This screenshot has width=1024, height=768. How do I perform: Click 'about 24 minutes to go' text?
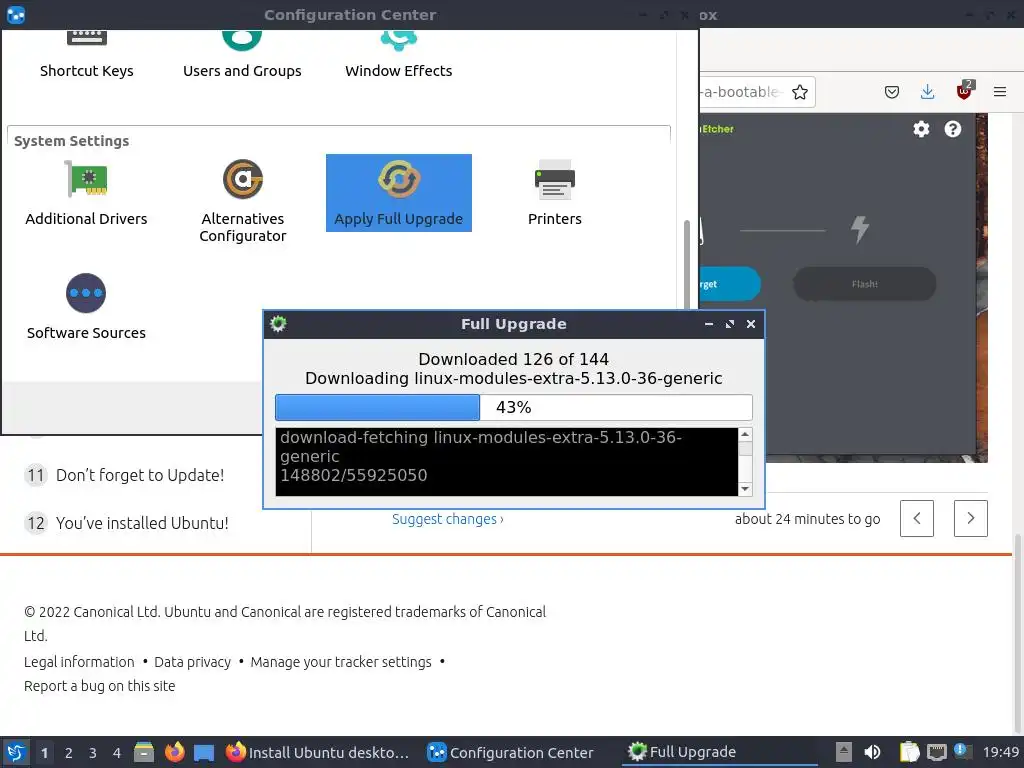pyautogui.click(x=807, y=519)
